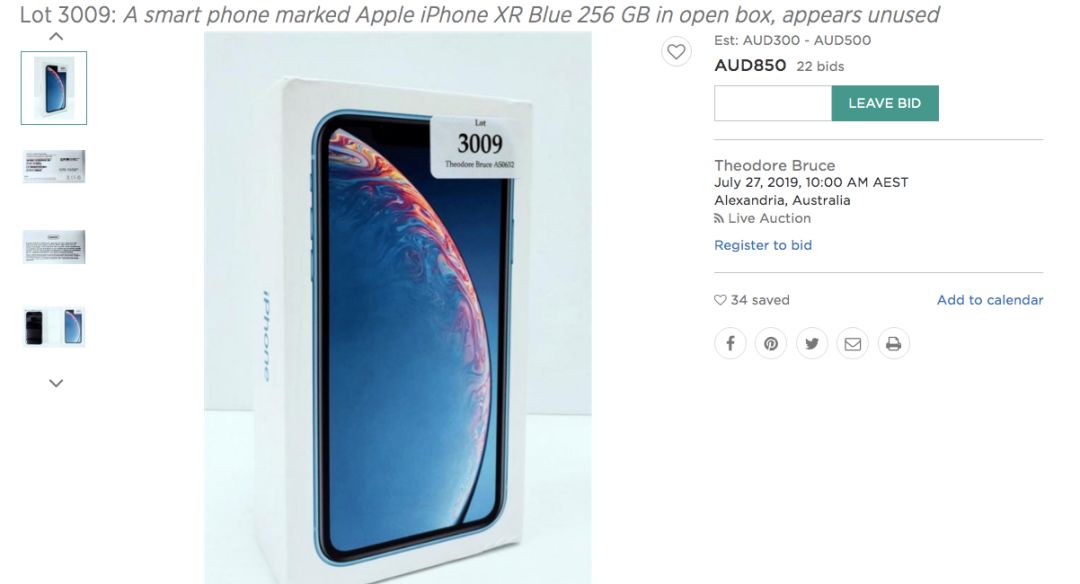Select the first iPhone box thumbnail
The image size is (1080, 584).
point(54,88)
